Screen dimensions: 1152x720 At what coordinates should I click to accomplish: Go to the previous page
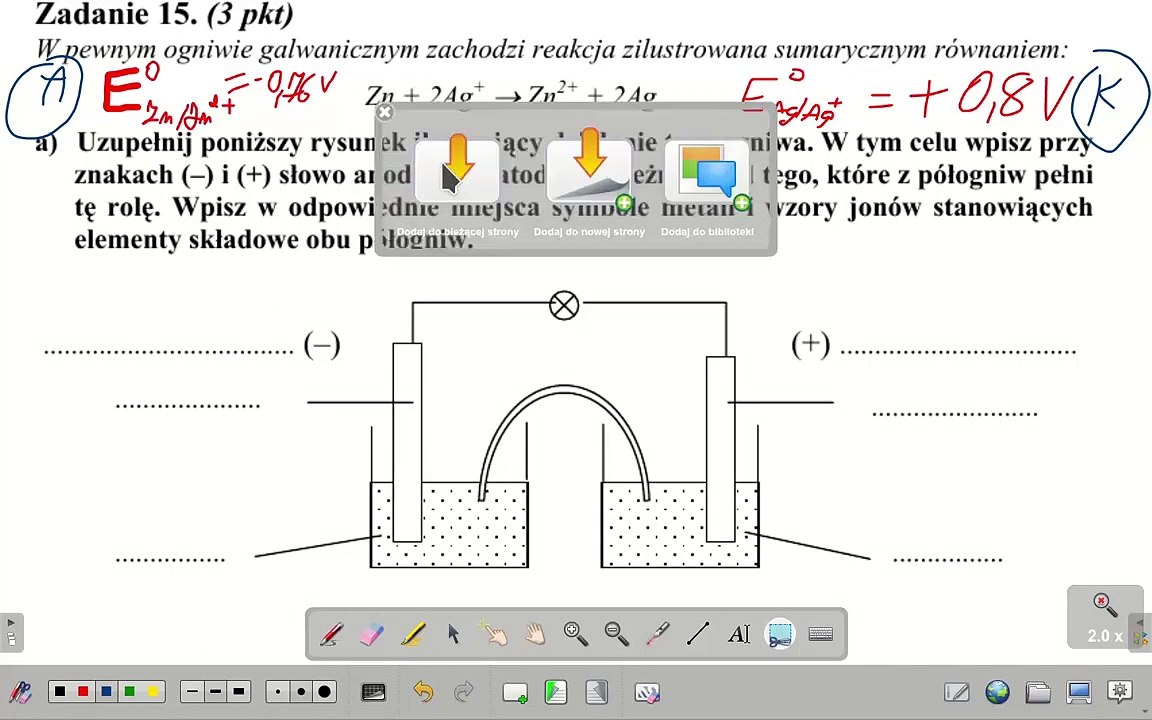point(555,691)
